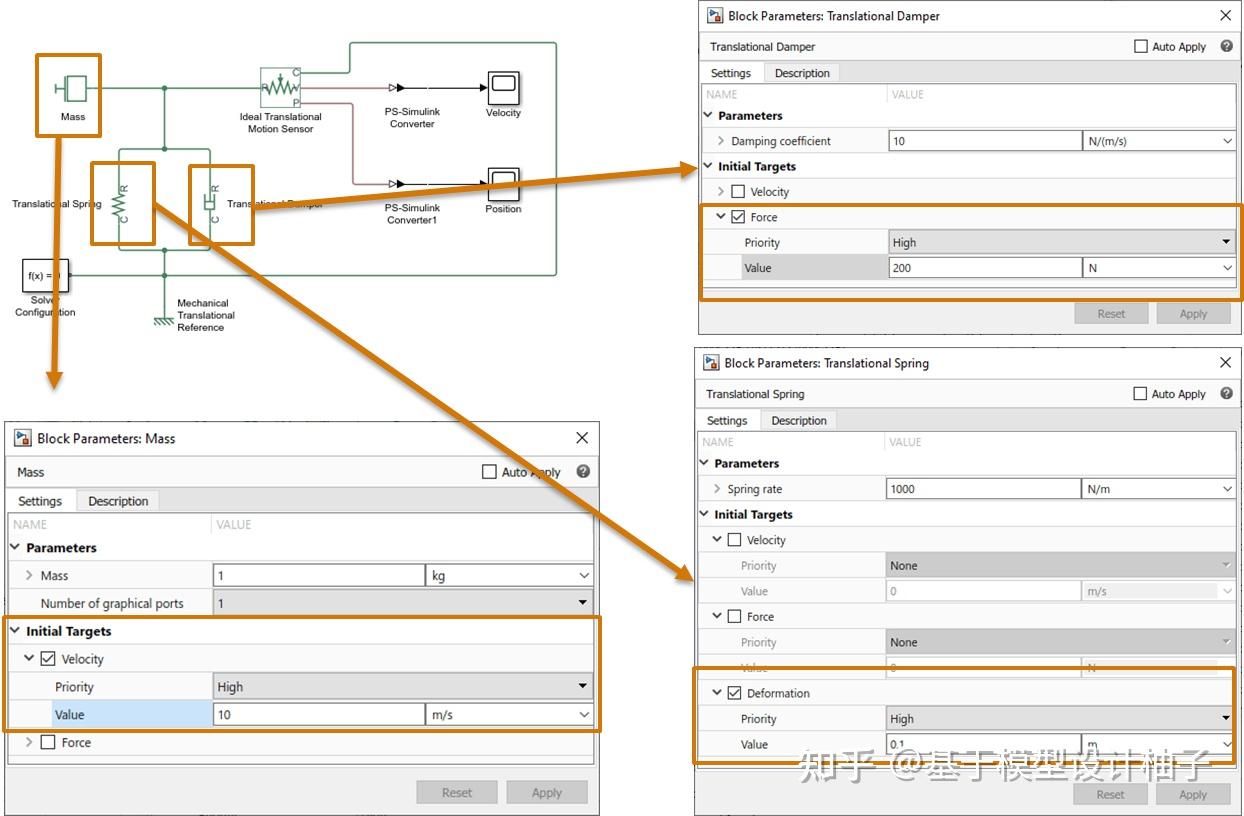Click the Translational Spring block
The width and height of the screenshot is (1244, 816).
click(122, 203)
